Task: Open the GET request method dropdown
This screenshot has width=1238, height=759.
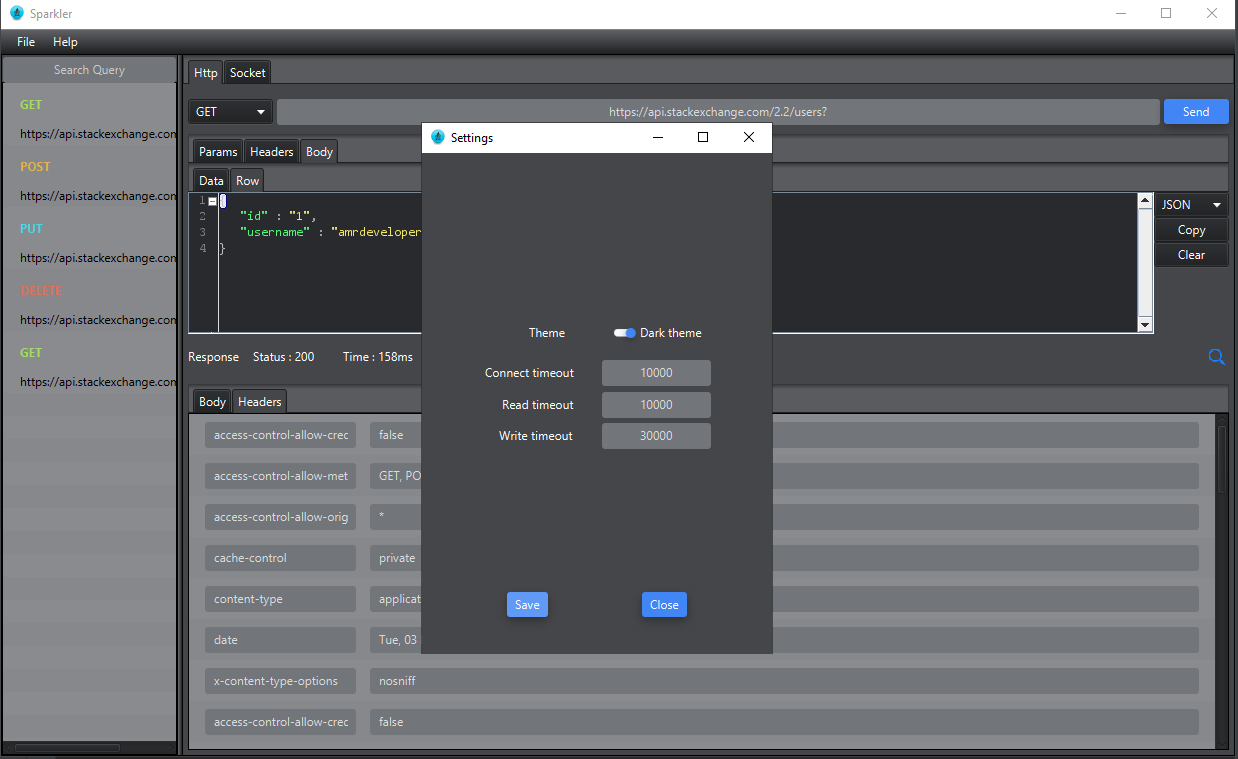Action: [231, 112]
